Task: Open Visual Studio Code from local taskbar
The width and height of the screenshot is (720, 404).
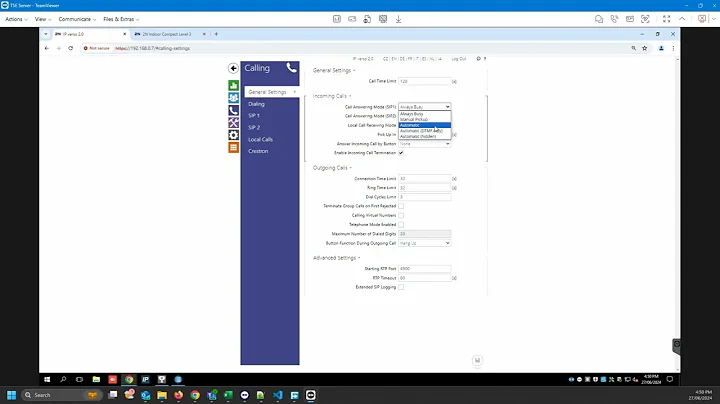Action: 278,395
